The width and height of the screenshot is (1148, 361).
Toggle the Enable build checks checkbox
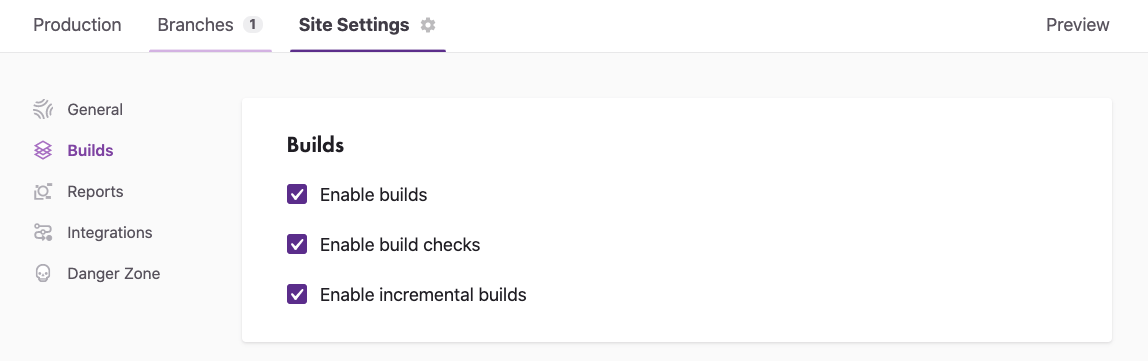(x=297, y=245)
